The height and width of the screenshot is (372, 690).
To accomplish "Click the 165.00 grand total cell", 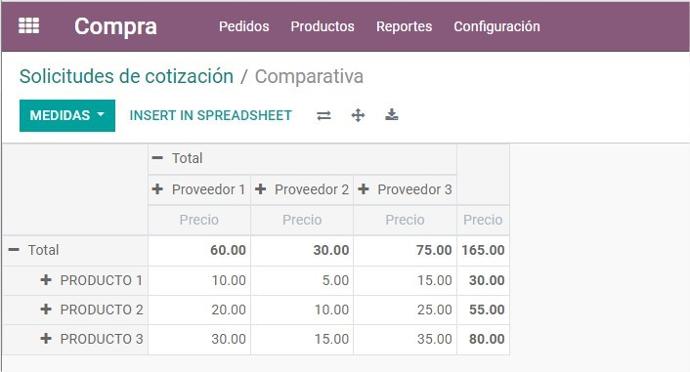I will tap(483, 250).
